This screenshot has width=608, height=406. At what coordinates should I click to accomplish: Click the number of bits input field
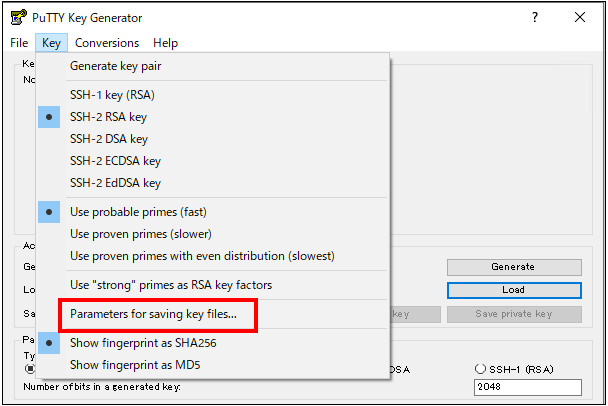click(527, 388)
